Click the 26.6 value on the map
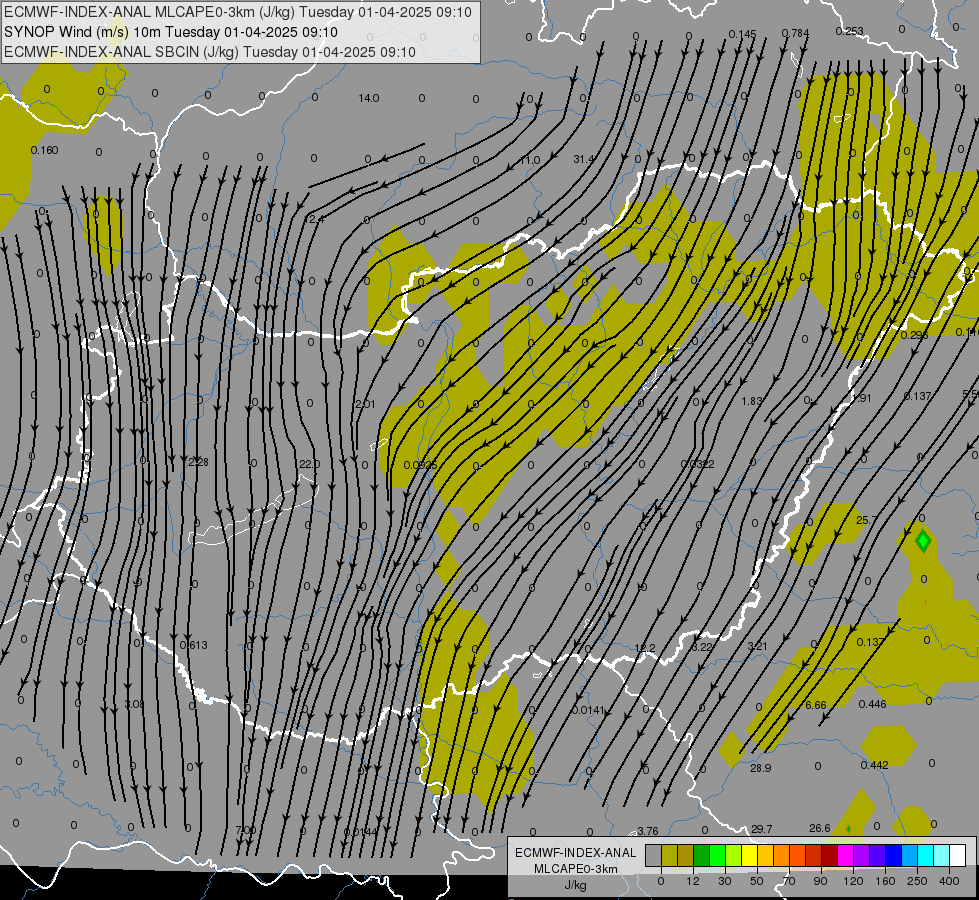 point(819,828)
